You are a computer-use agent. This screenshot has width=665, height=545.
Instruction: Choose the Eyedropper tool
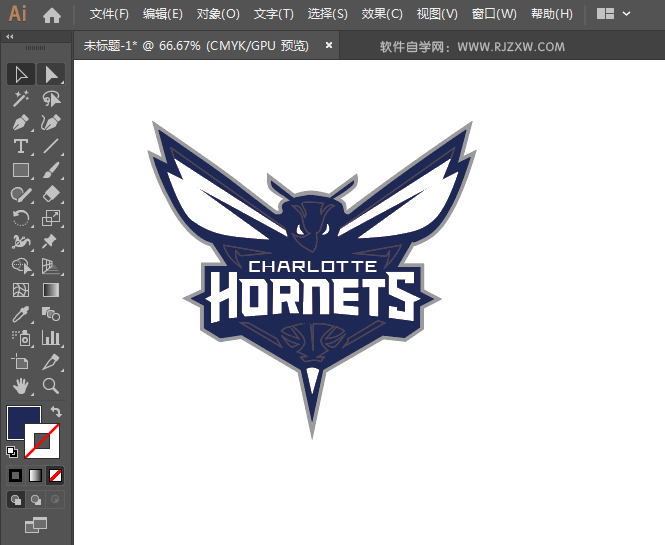pyautogui.click(x=21, y=314)
